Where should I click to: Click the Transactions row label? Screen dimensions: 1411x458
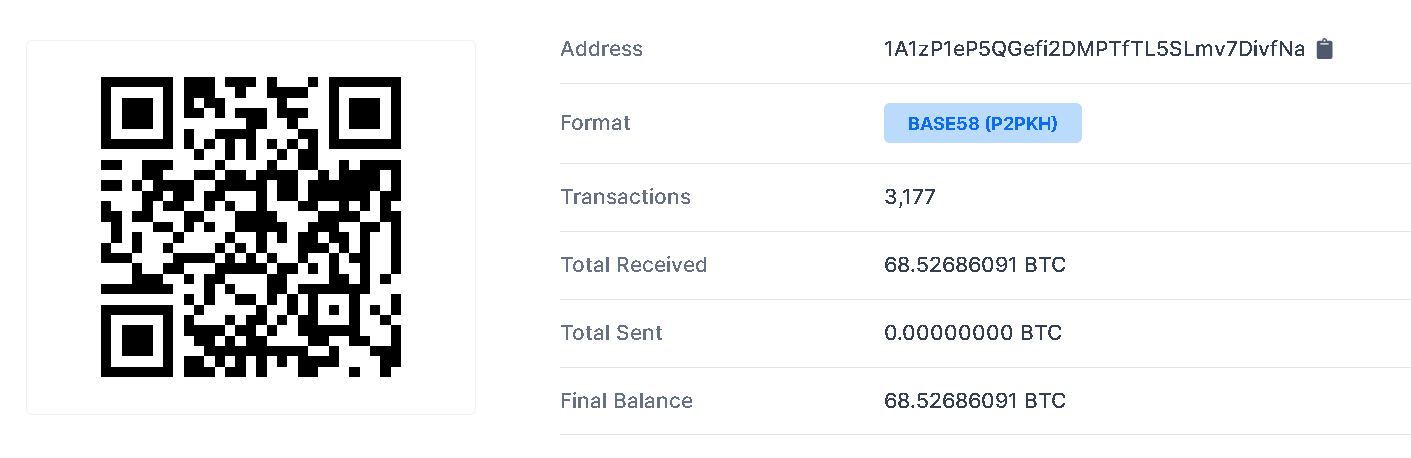click(625, 196)
